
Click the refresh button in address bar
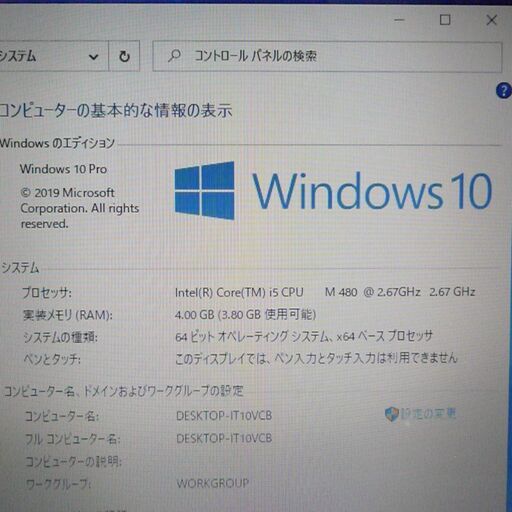tap(124, 56)
